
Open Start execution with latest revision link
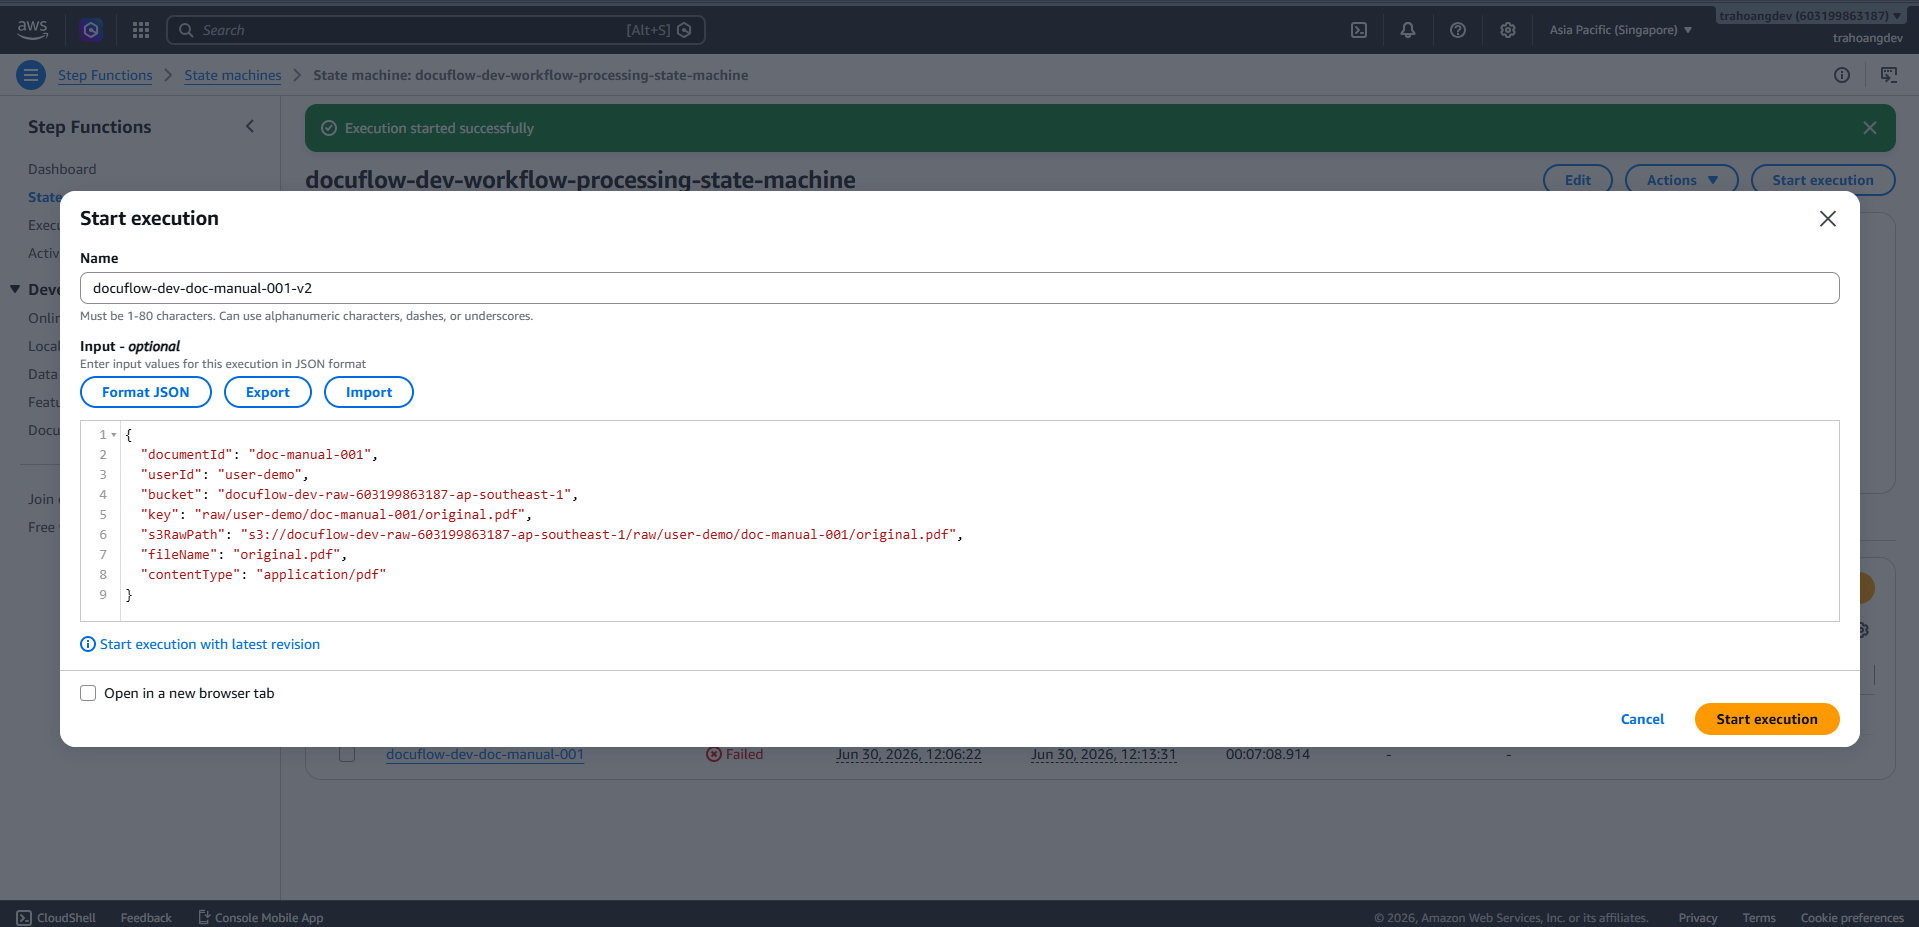[210, 644]
